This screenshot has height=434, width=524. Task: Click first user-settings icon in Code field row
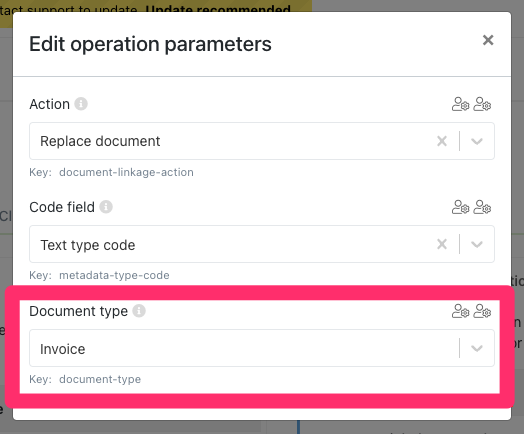coord(461,207)
